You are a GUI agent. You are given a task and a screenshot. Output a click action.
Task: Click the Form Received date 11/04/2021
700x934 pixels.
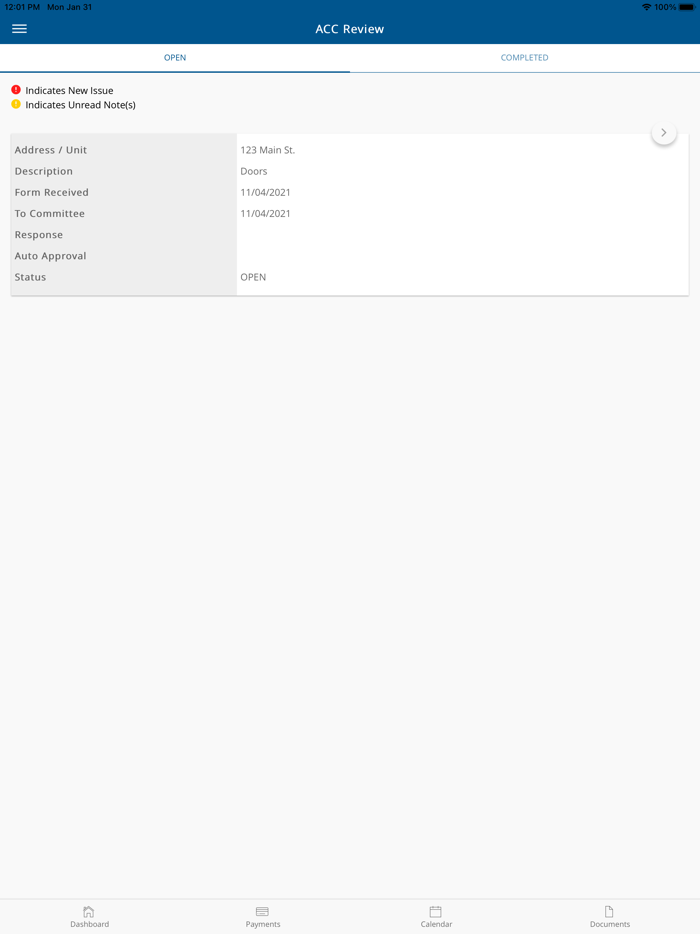(x=265, y=192)
